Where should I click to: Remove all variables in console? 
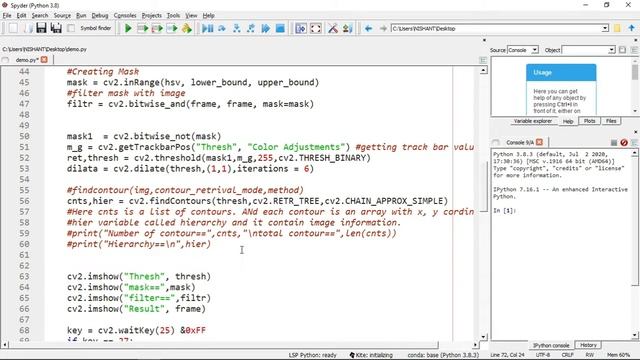pyautogui.click(x=624, y=142)
